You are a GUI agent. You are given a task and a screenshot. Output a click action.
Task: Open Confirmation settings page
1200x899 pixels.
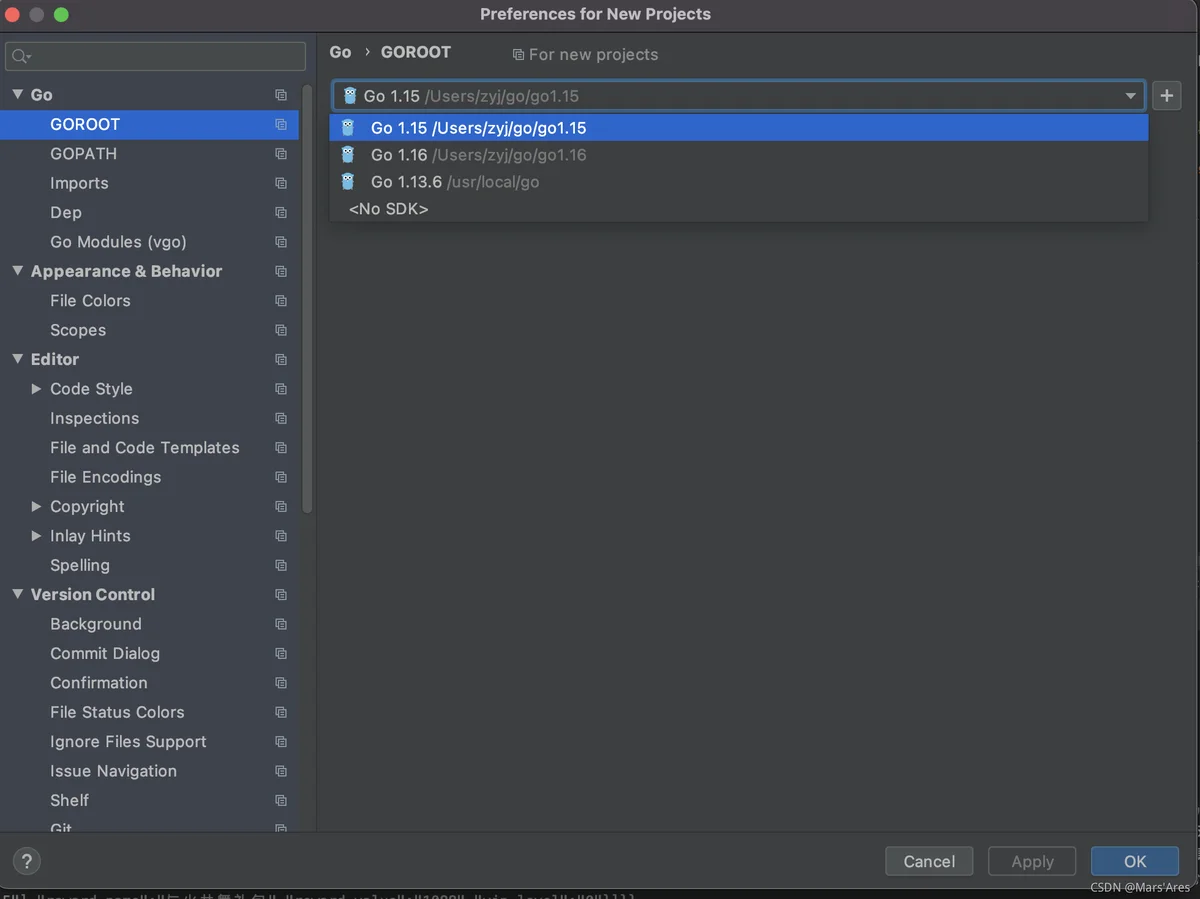[x=99, y=683]
